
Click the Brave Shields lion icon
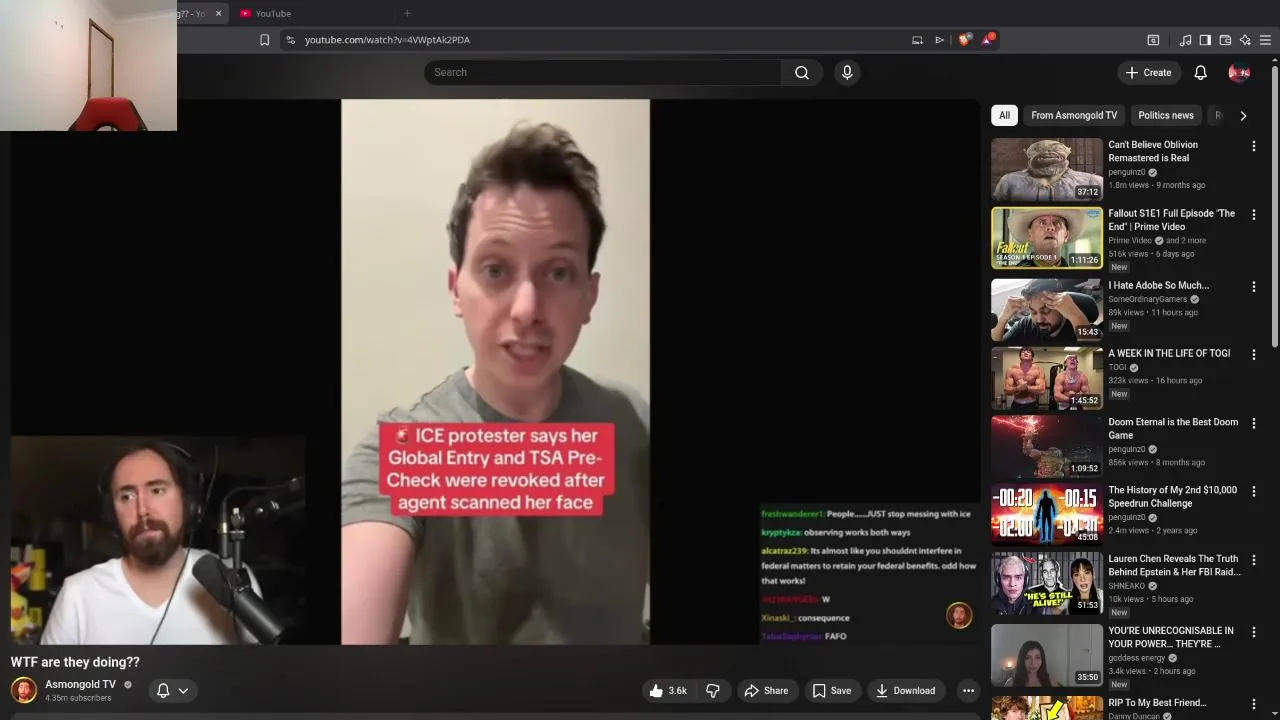(x=964, y=39)
